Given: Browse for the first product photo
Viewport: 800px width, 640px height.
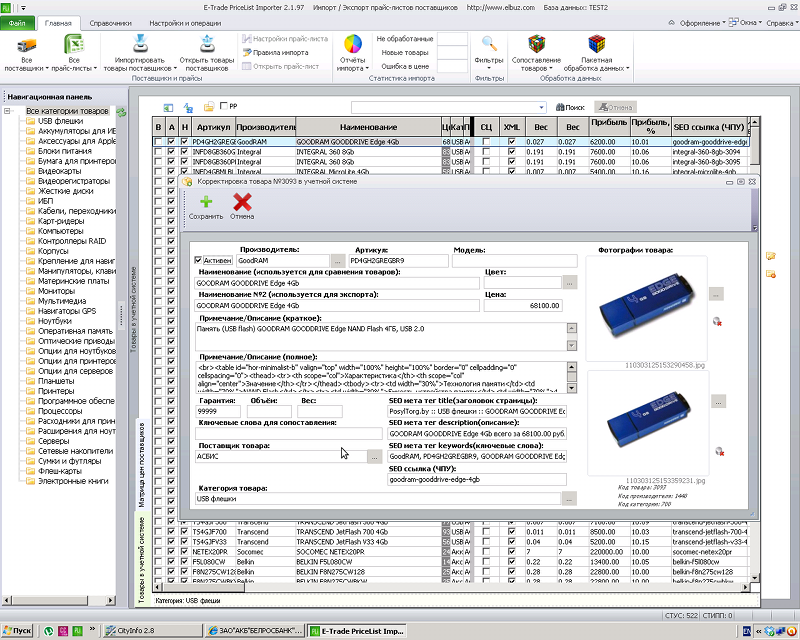Looking at the screenshot, I should pyautogui.click(x=716, y=294).
